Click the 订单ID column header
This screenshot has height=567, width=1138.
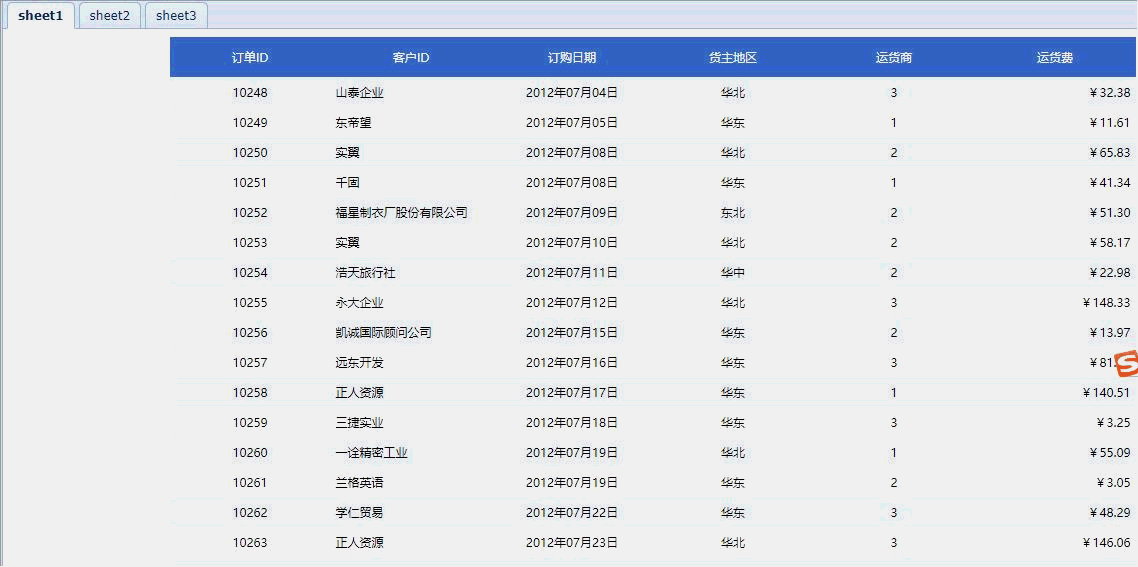[x=250, y=58]
